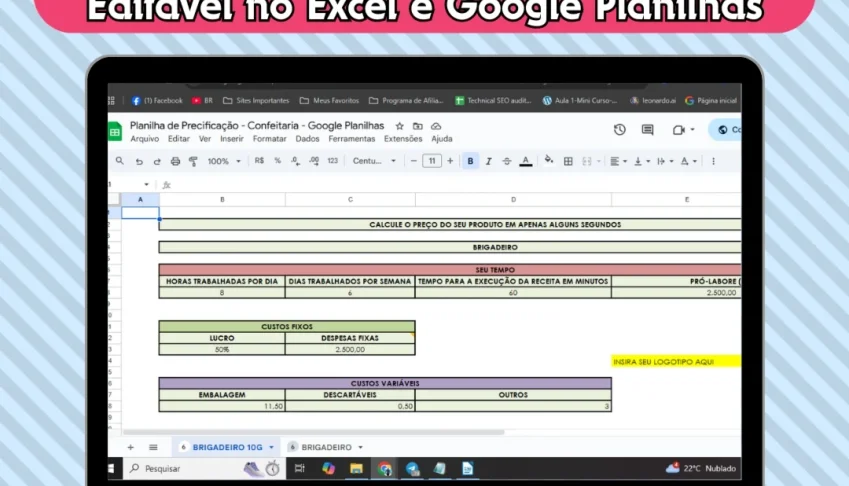
Task: Open Telegram from the taskbar
Action: (413, 469)
